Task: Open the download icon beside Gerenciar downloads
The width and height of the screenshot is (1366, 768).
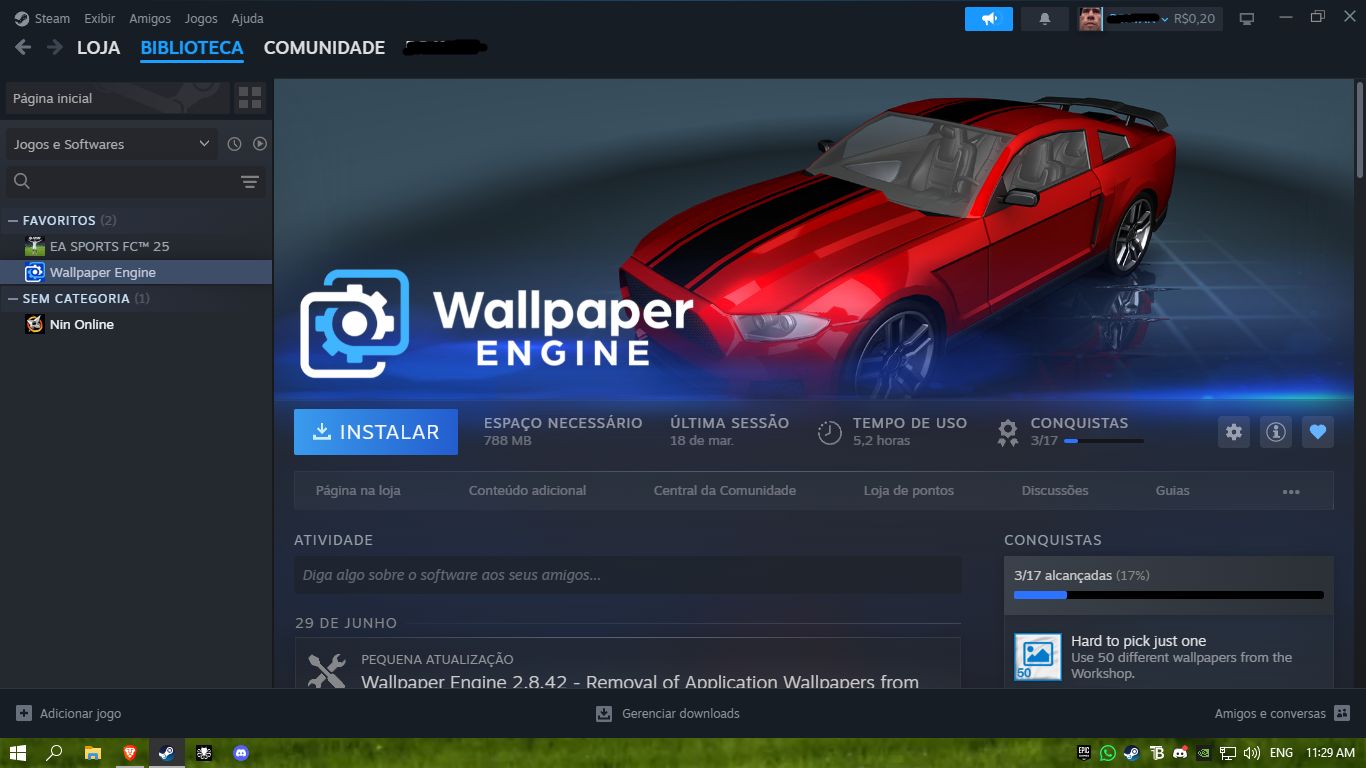Action: (604, 713)
